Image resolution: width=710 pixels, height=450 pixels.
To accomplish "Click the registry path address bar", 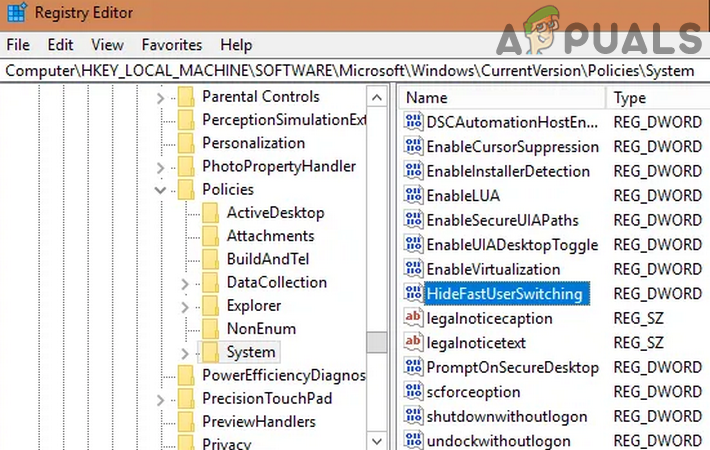I will (x=355, y=71).
